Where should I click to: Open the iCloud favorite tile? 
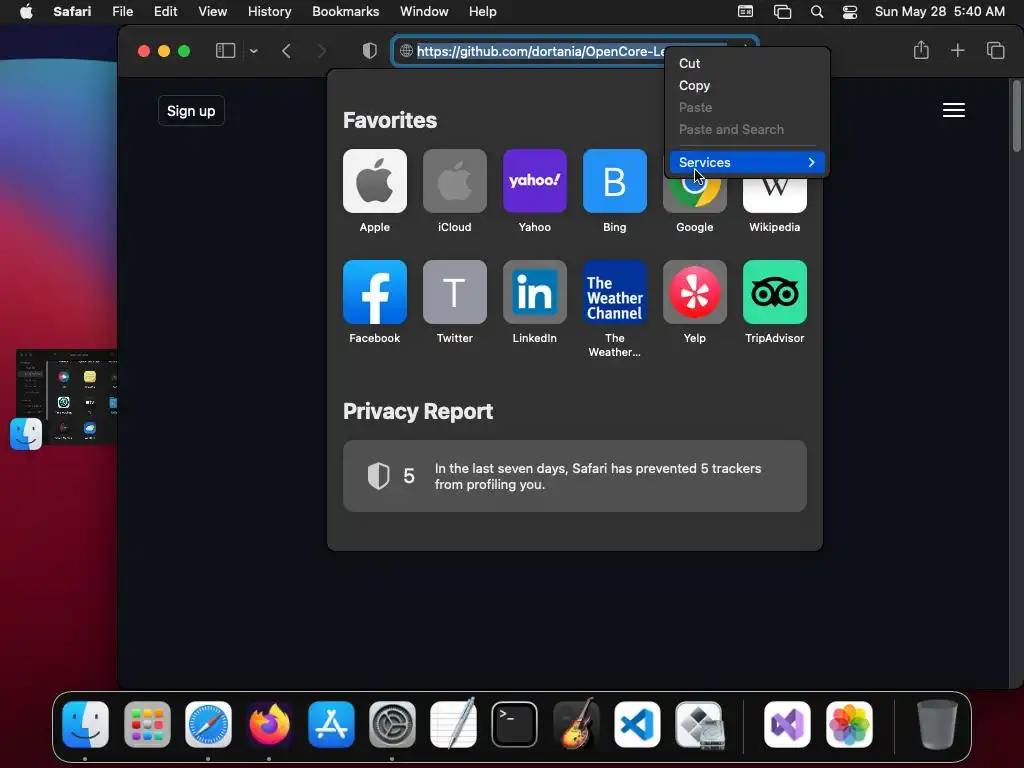tap(455, 181)
